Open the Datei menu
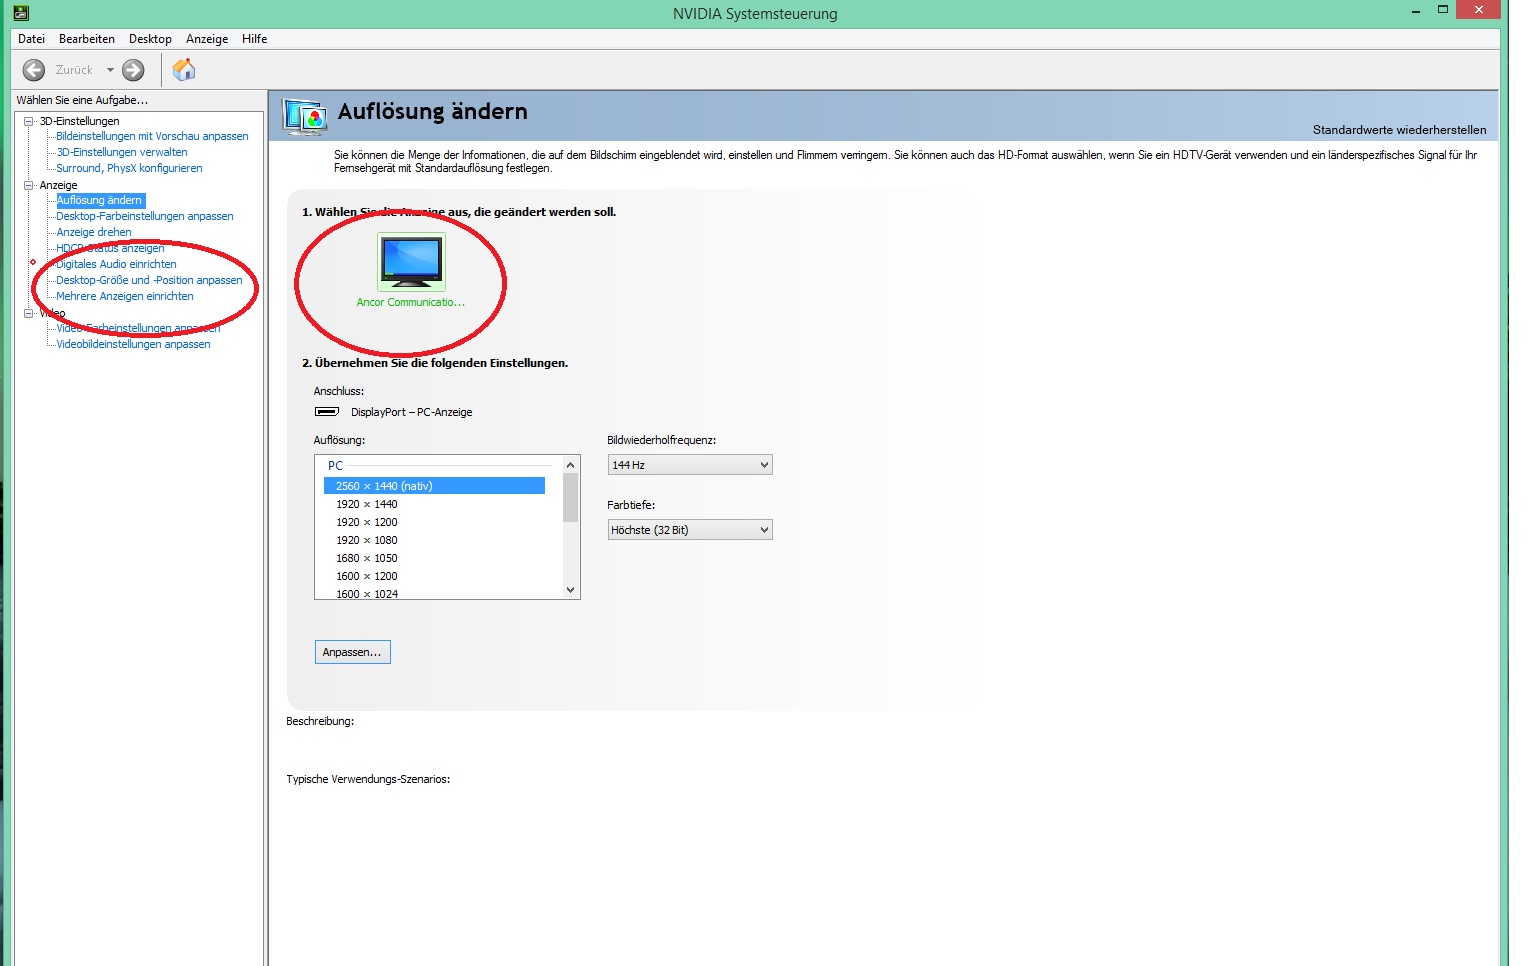Screen dimensions: 1536x966 pyautogui.click(x=31, y=39)
